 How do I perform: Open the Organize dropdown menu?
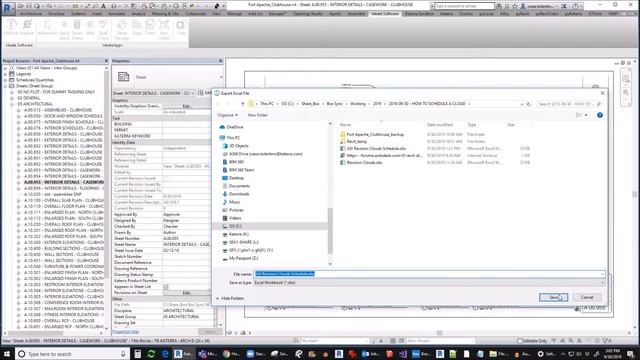227,115
